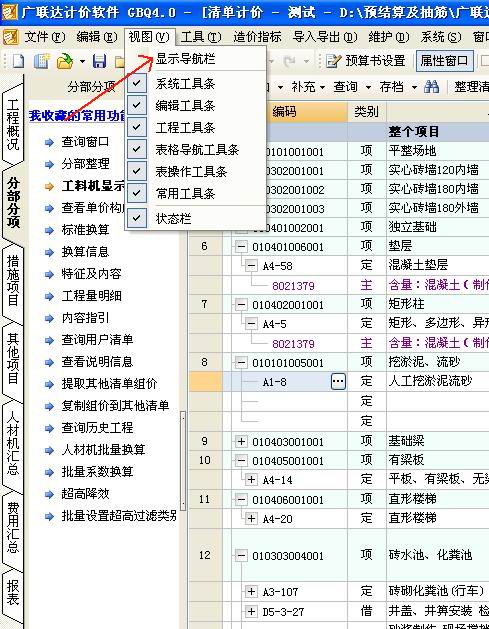Viewport: 489px width, 629px height.
Task: Click the new blank document toolbar icon
Action: [18, 61]
